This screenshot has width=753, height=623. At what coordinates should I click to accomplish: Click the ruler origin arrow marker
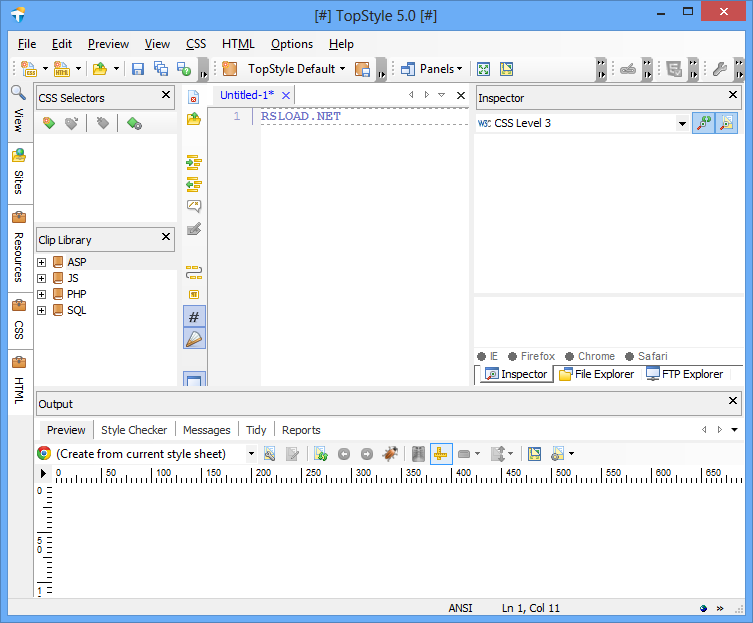click(43, 474)
